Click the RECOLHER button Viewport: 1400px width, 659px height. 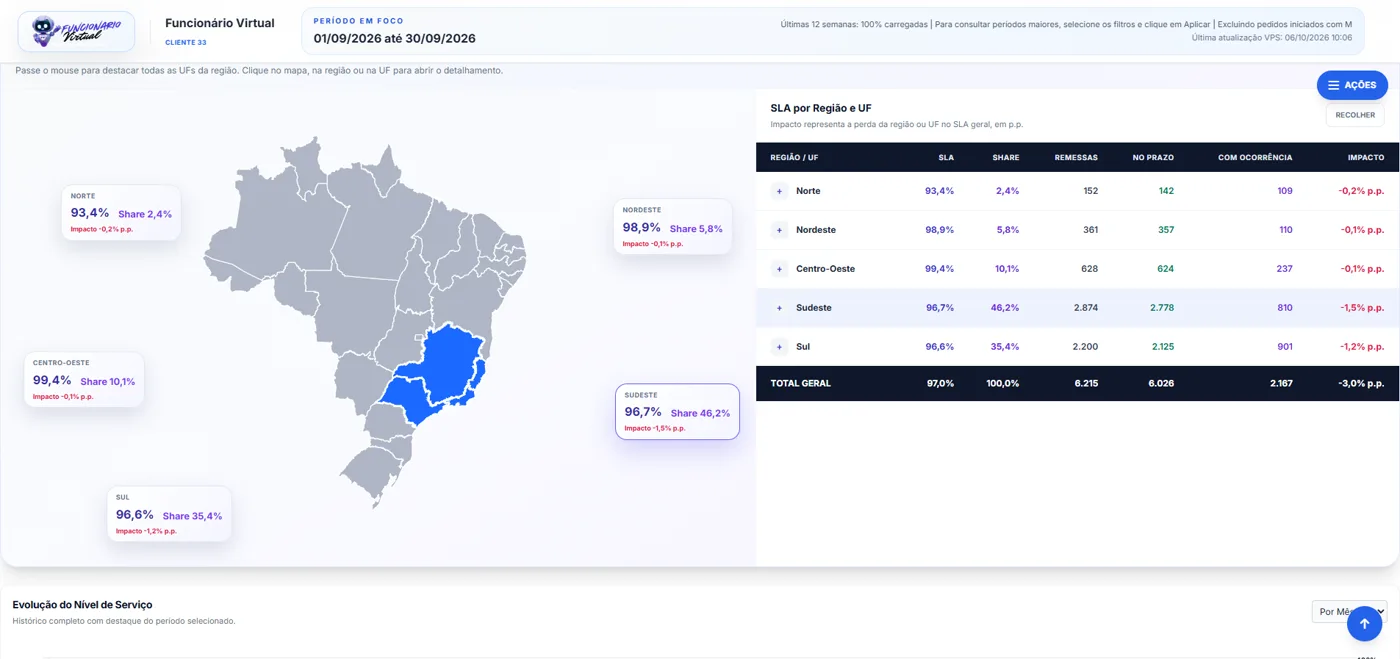coord(1355,115)
